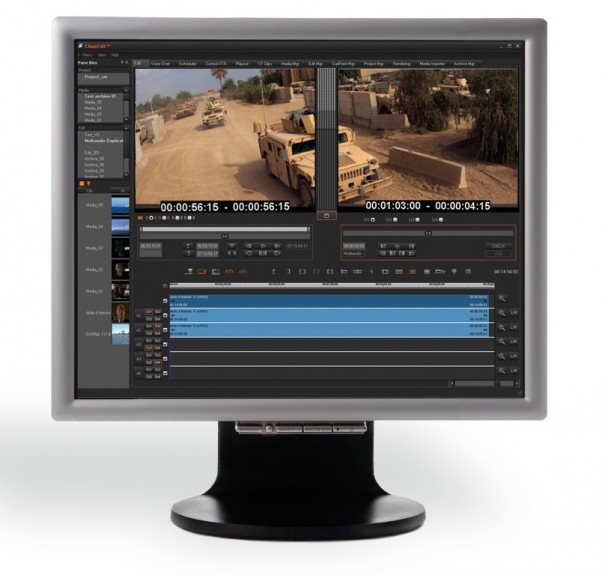Click the zoom magnifier icon on the top timeline track

(502, 299)
